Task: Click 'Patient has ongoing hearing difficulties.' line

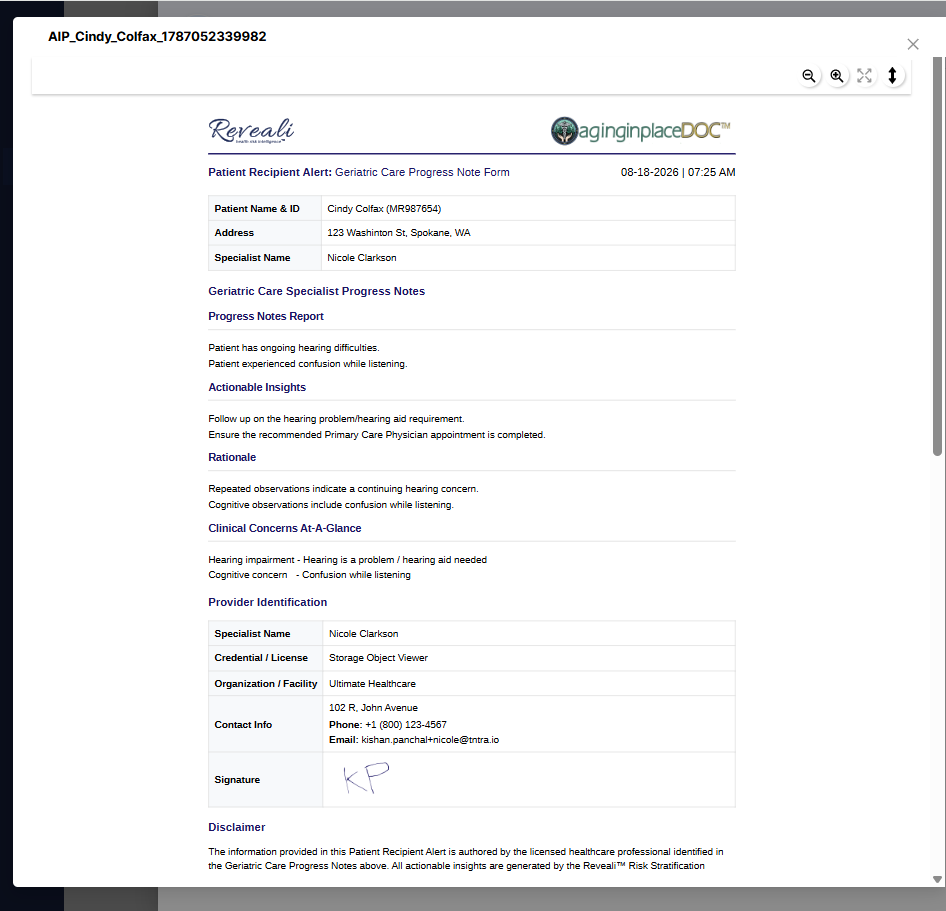Action: (294, 348)
